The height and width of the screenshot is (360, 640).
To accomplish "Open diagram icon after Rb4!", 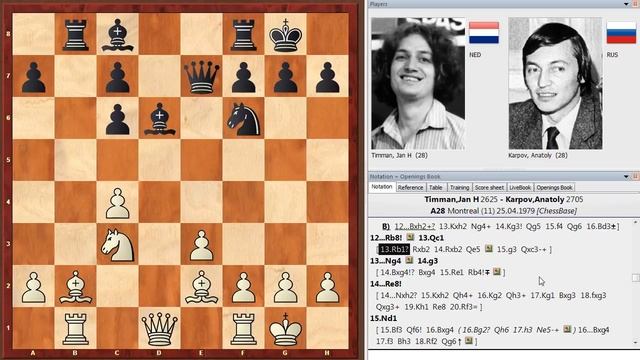I will [496, 272].
